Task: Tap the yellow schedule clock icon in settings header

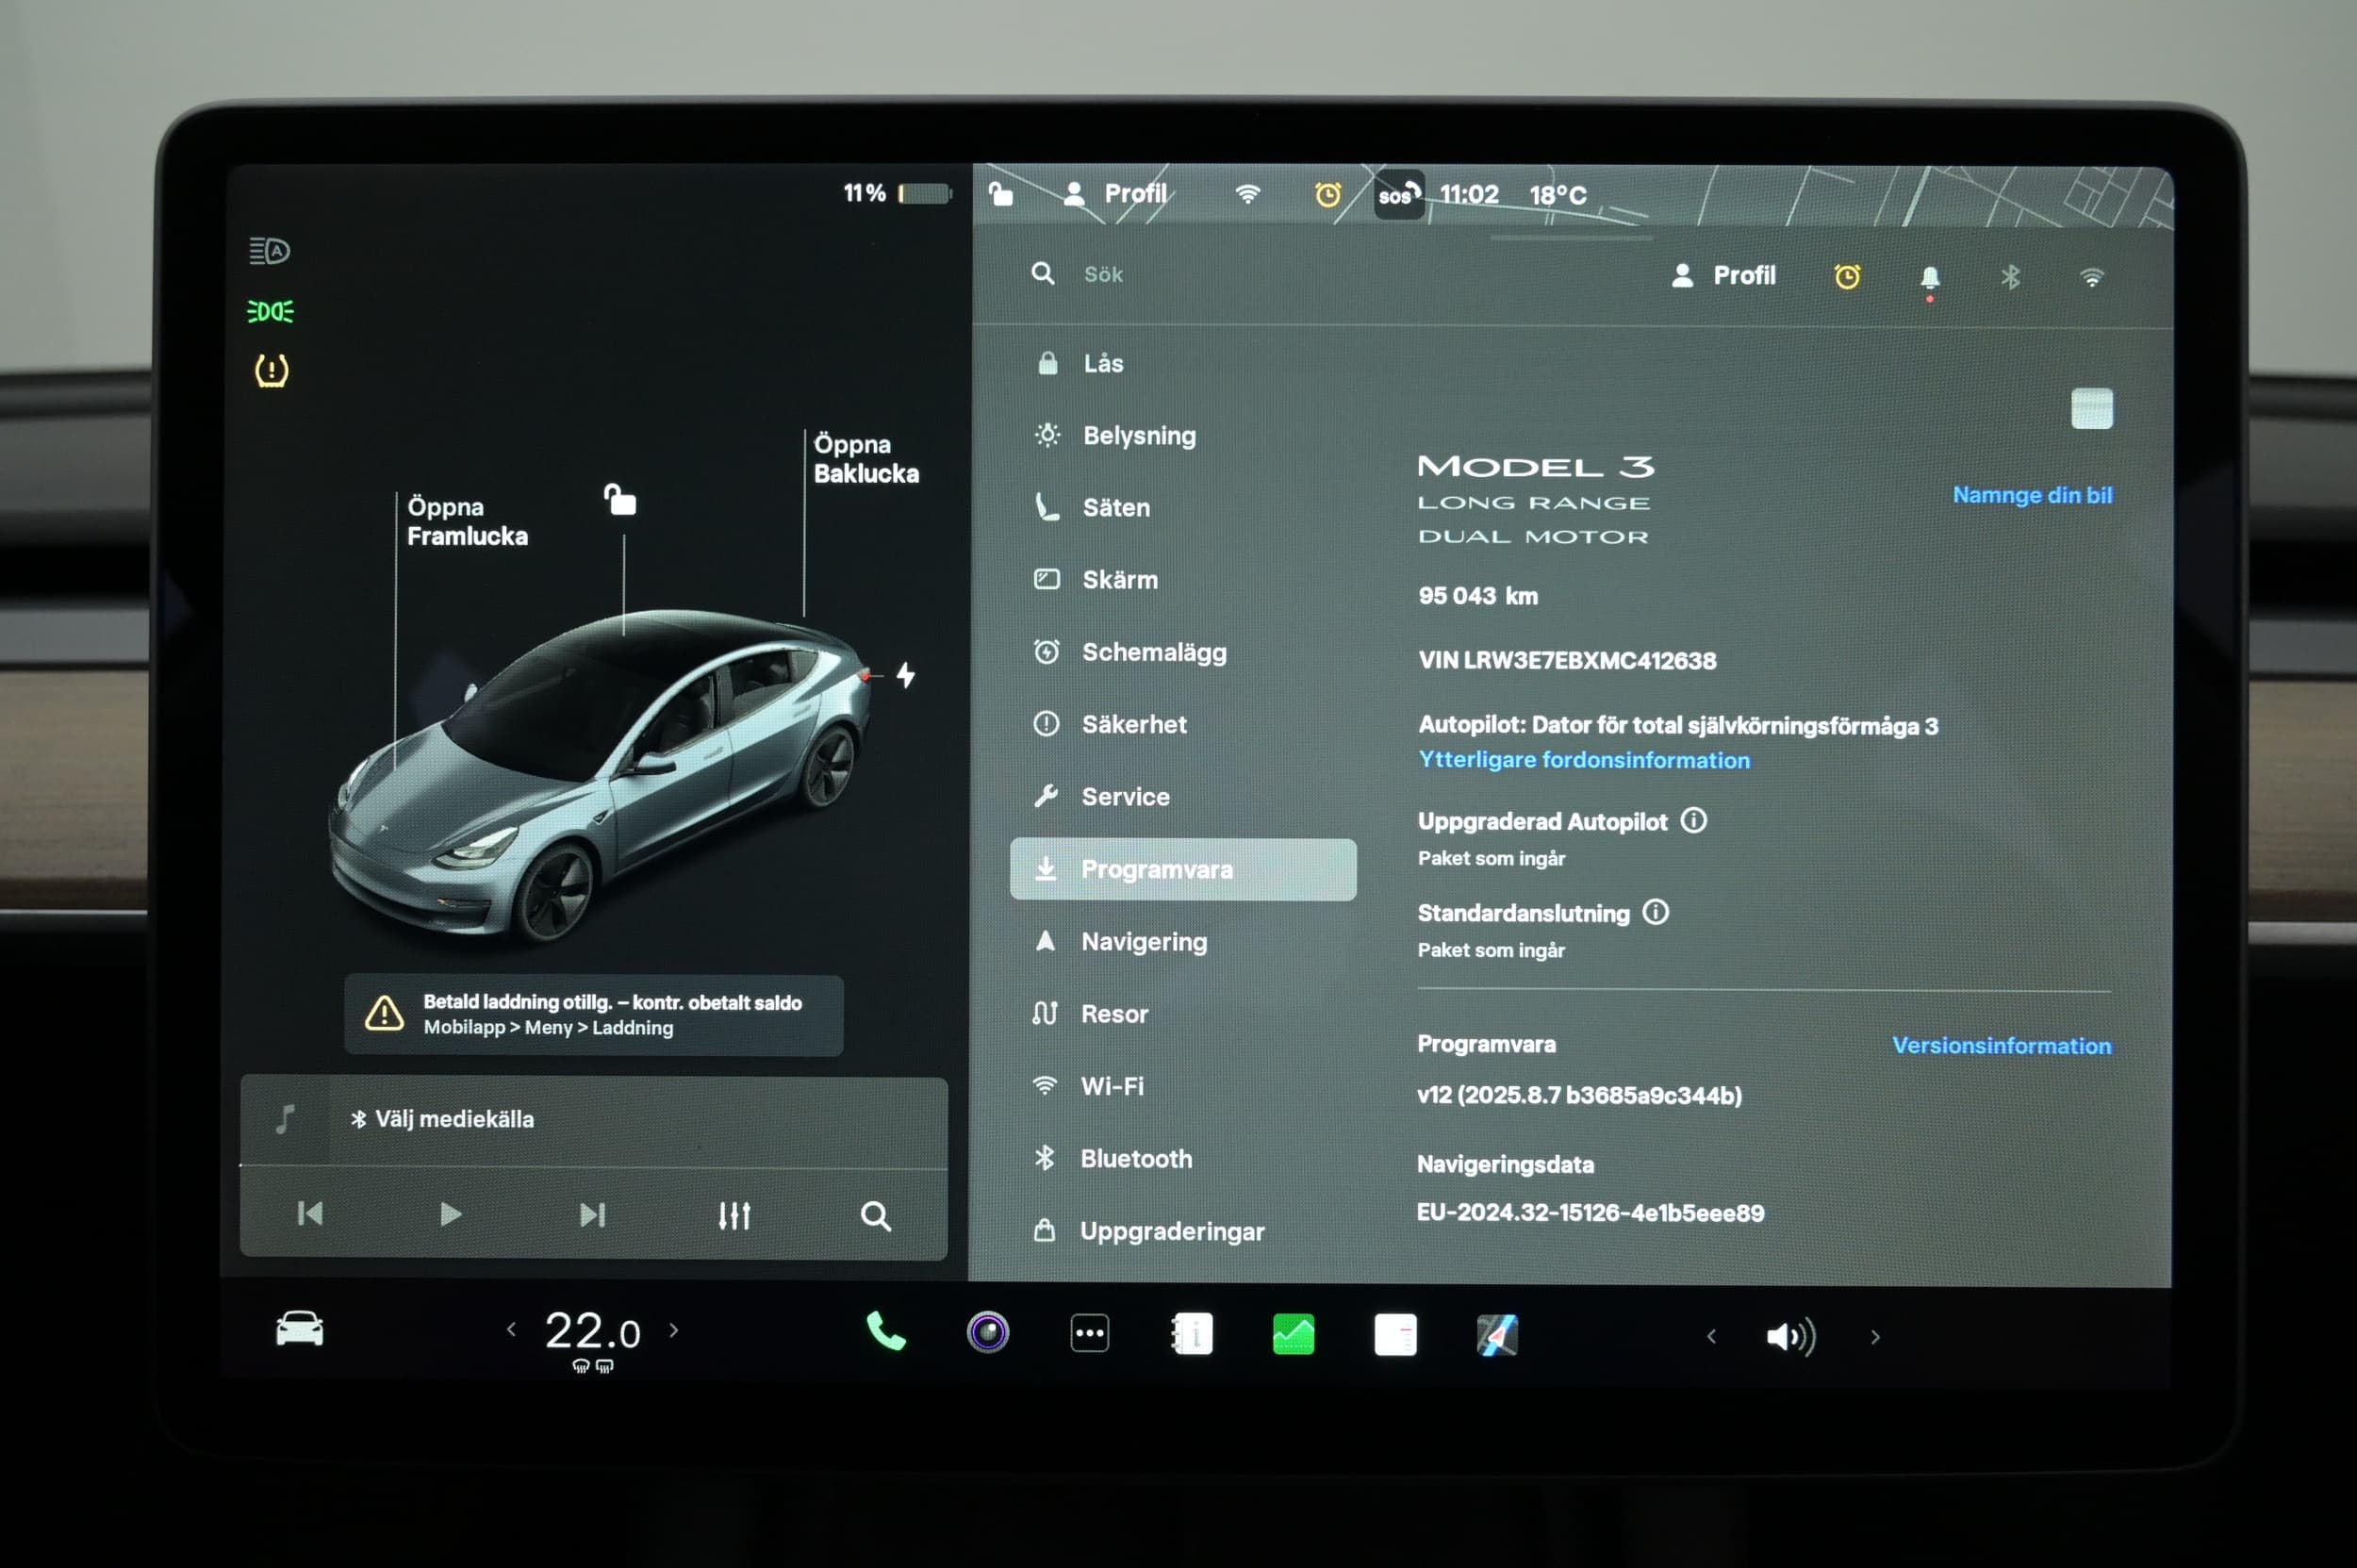Action: click(x=1847, y=276)
